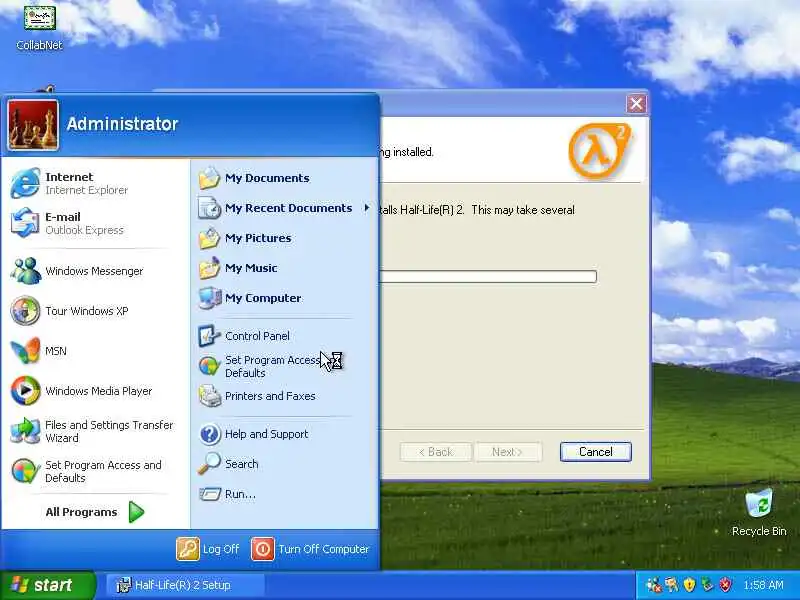Click the Administrator chess user picture
This screenshot has height=600, width=800.
coord(33,125)
